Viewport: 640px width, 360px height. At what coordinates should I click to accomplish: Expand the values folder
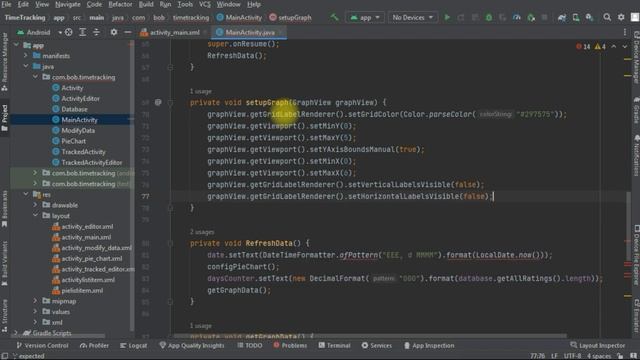[x=35, y=311]
